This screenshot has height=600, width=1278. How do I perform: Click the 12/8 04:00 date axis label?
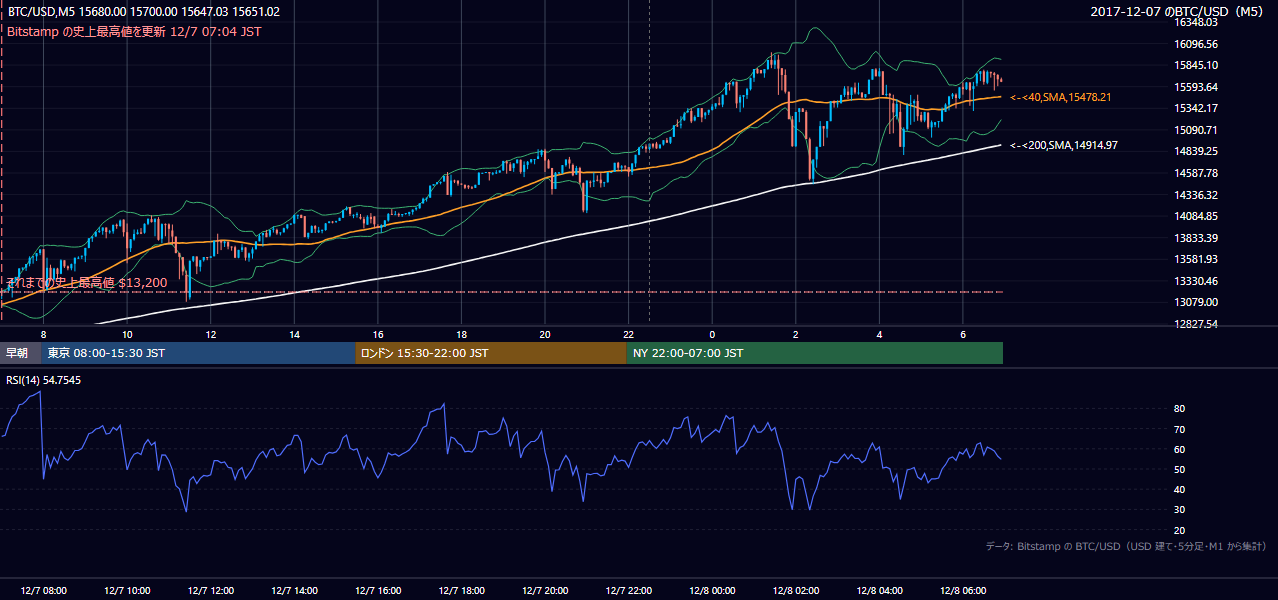[880, 591]
